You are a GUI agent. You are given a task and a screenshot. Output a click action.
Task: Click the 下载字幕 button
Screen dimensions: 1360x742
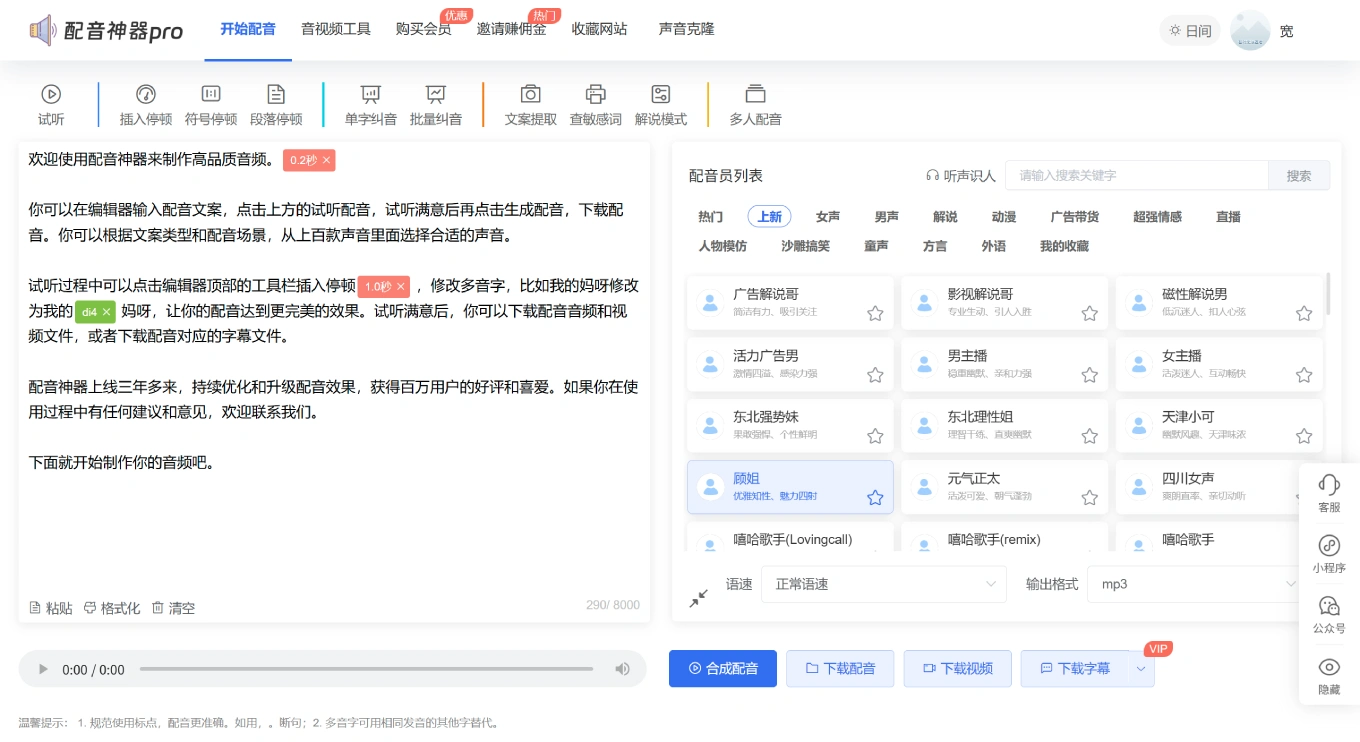click(x=1075, y=669)
